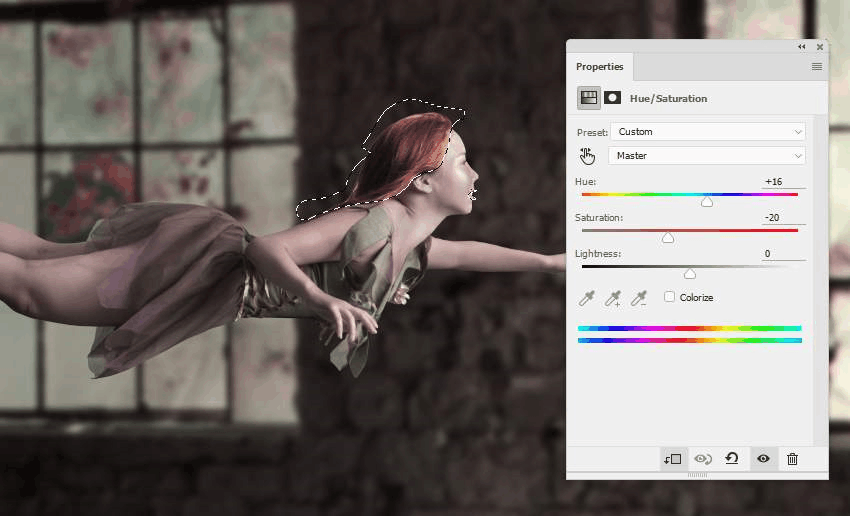
Task: Select the layer mask icon
Action: (613, 98)
